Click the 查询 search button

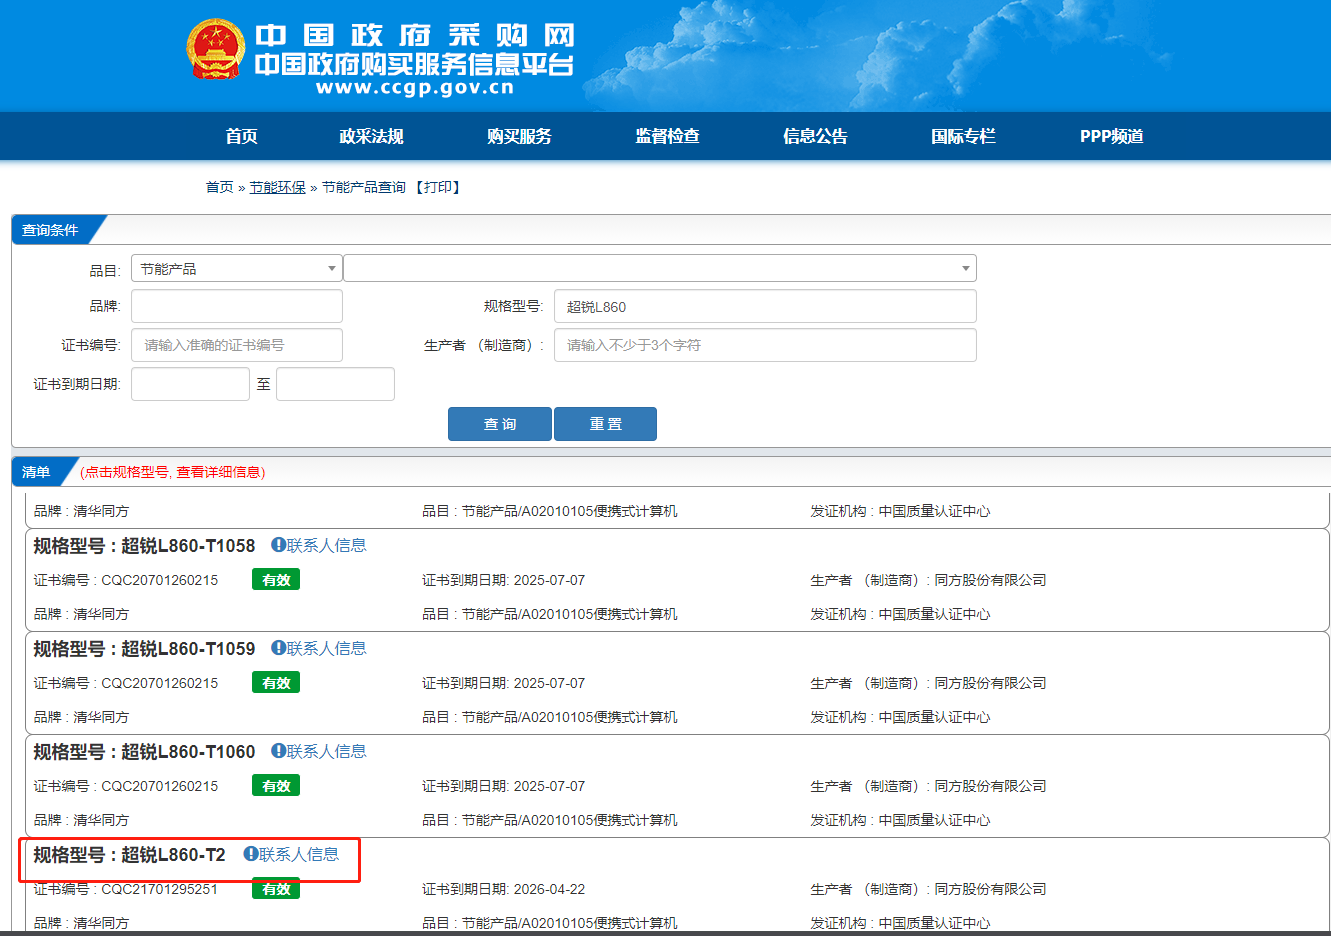[x=500, y=424]
